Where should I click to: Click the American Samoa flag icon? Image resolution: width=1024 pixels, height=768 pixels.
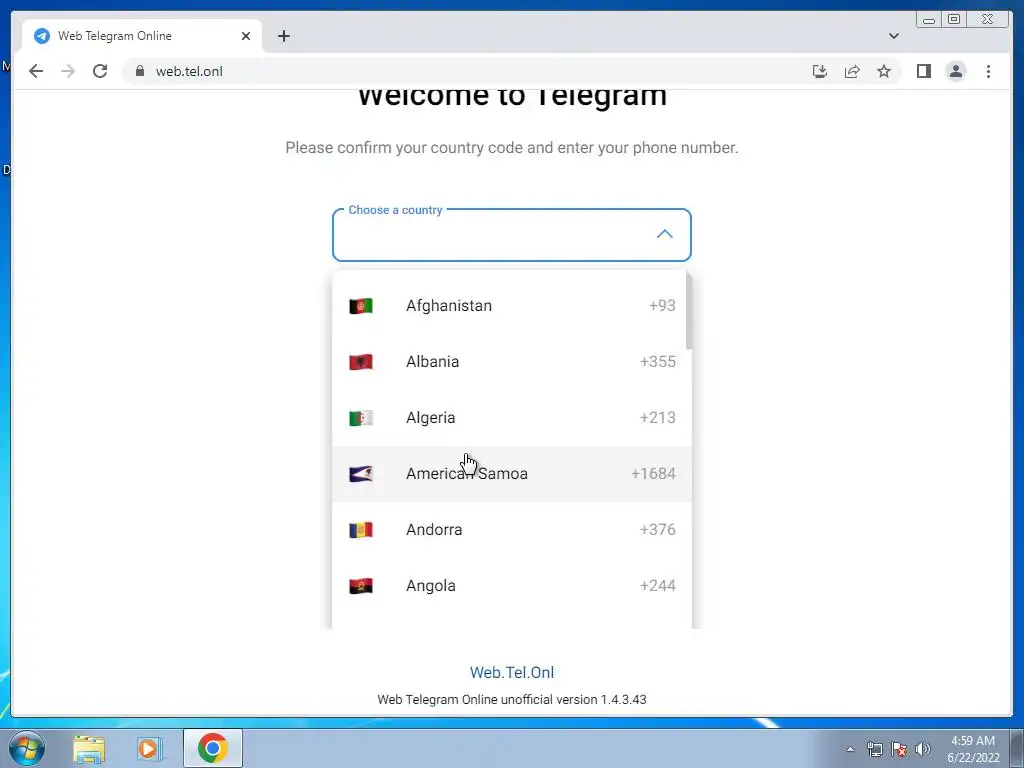click(x=361, y=474)
